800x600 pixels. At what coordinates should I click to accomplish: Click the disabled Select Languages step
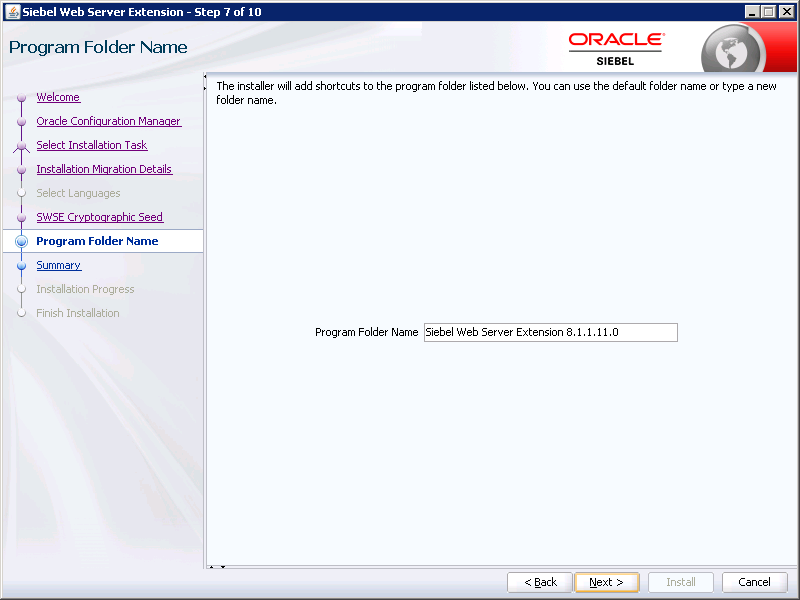(78, 193)
